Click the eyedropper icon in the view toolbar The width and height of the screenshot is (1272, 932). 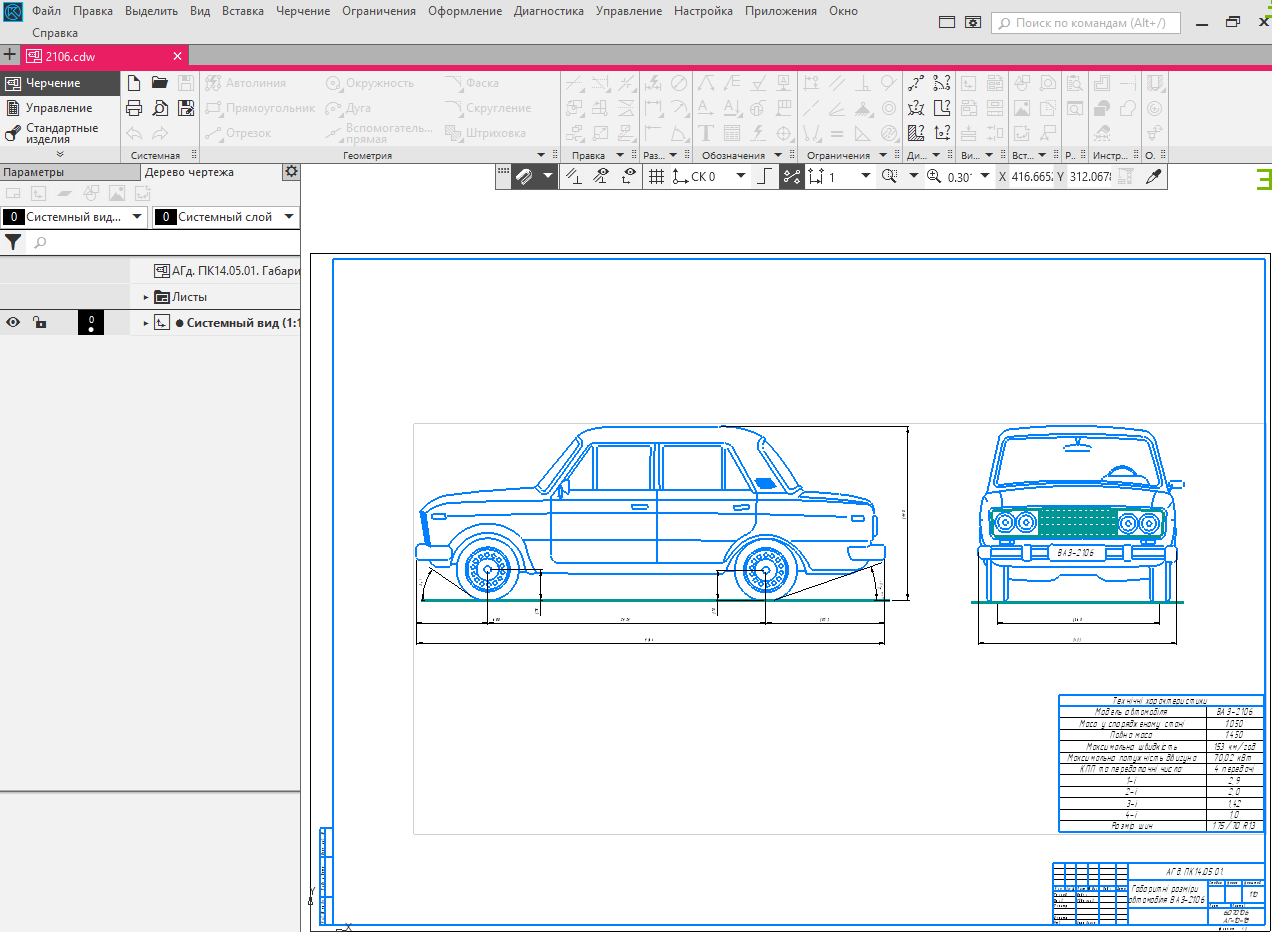[1153, 177]
